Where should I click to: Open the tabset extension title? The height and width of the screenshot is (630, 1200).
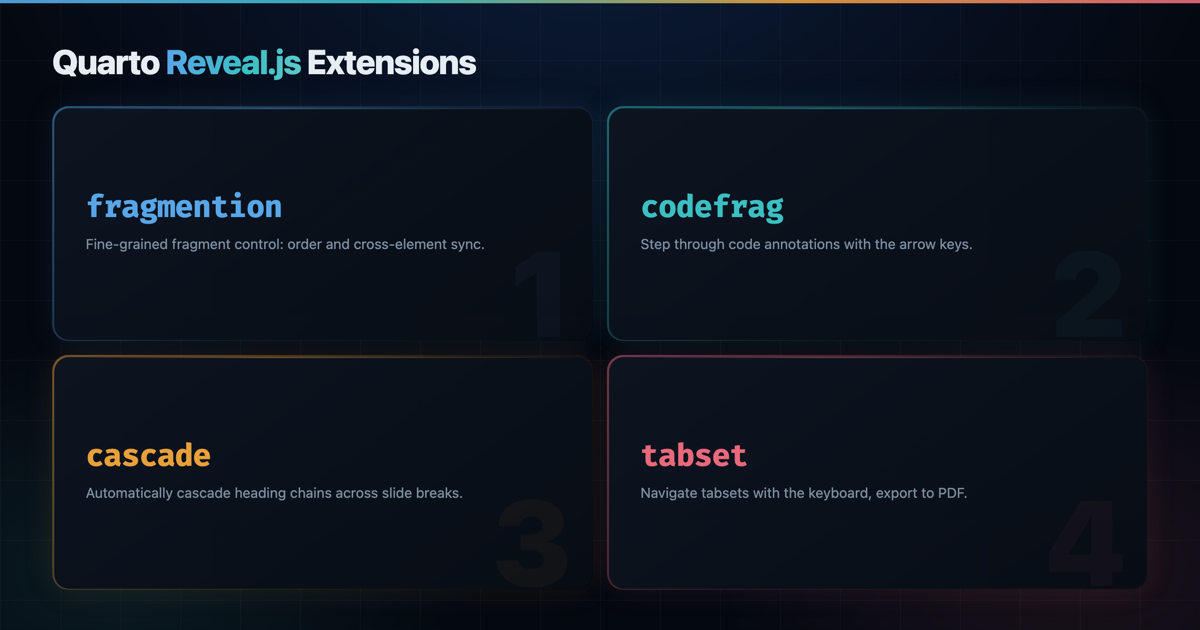pyautogui.click(x=693, y=456)
